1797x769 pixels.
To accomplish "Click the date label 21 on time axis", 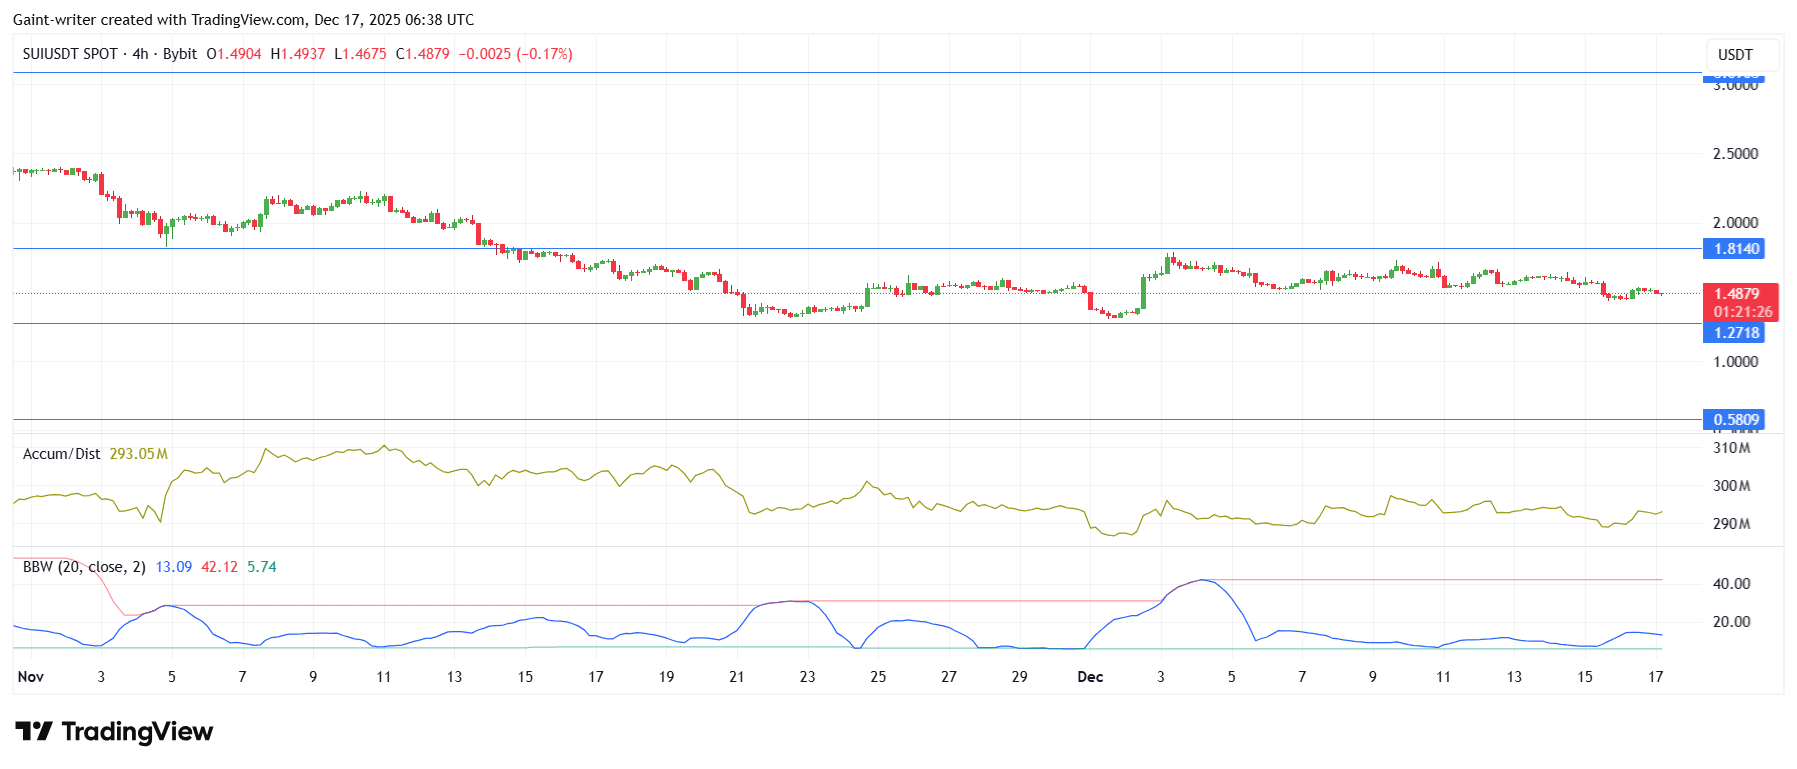I will click(737, 677).
